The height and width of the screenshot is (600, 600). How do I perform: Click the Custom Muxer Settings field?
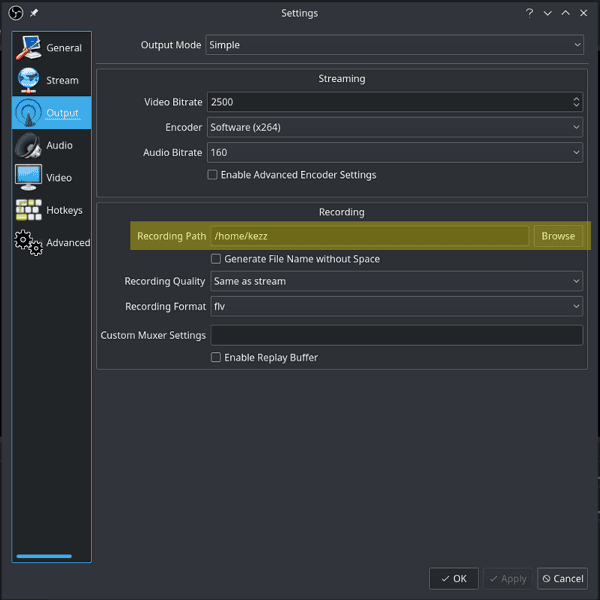click(396, 336)
